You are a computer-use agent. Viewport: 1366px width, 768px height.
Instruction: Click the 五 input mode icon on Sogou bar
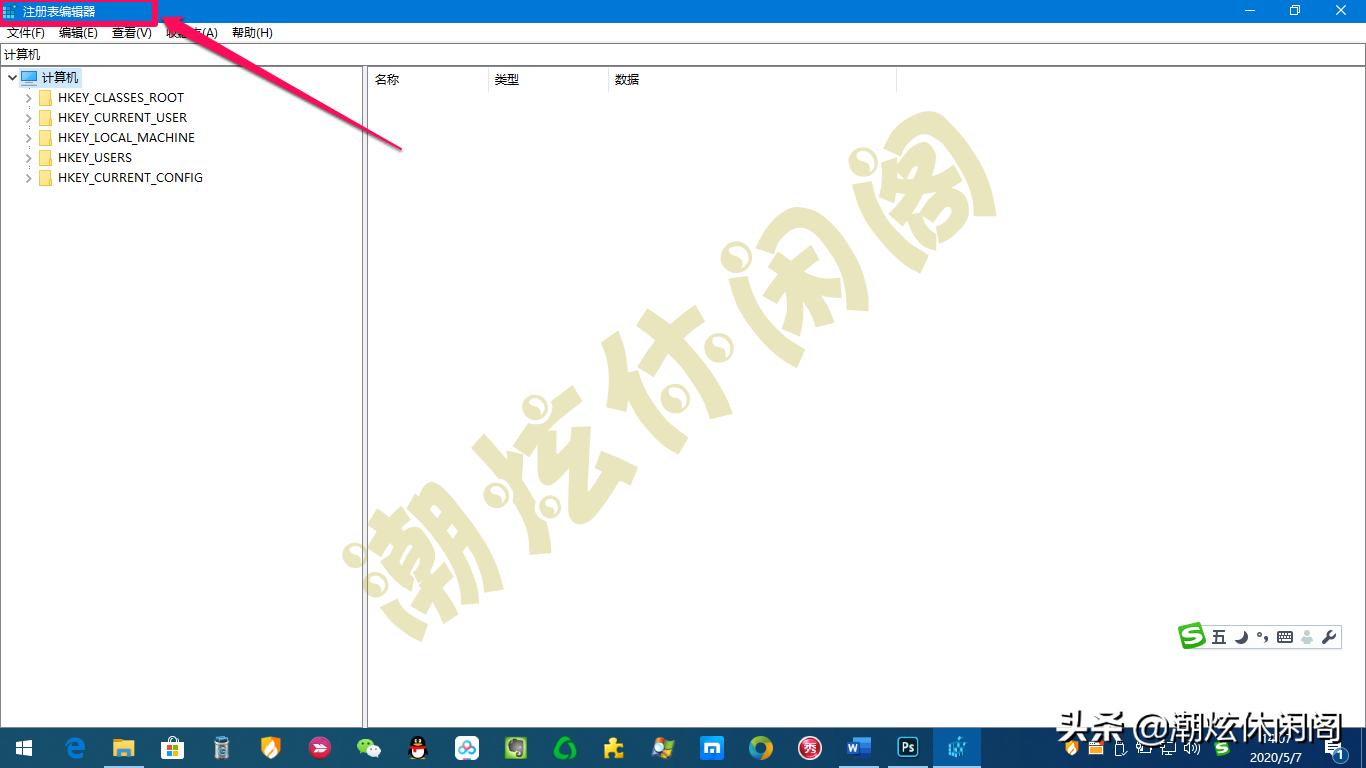[x=1217, y=637]
